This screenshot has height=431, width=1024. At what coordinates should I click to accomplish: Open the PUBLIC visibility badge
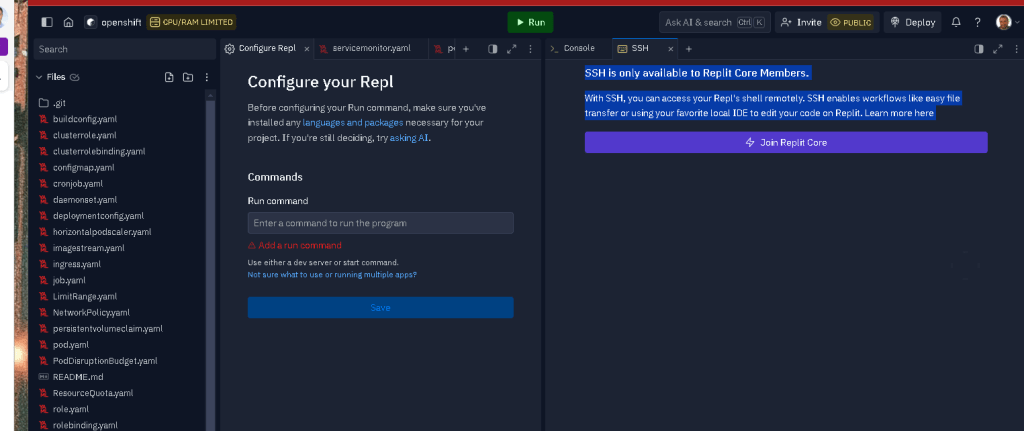850,22
